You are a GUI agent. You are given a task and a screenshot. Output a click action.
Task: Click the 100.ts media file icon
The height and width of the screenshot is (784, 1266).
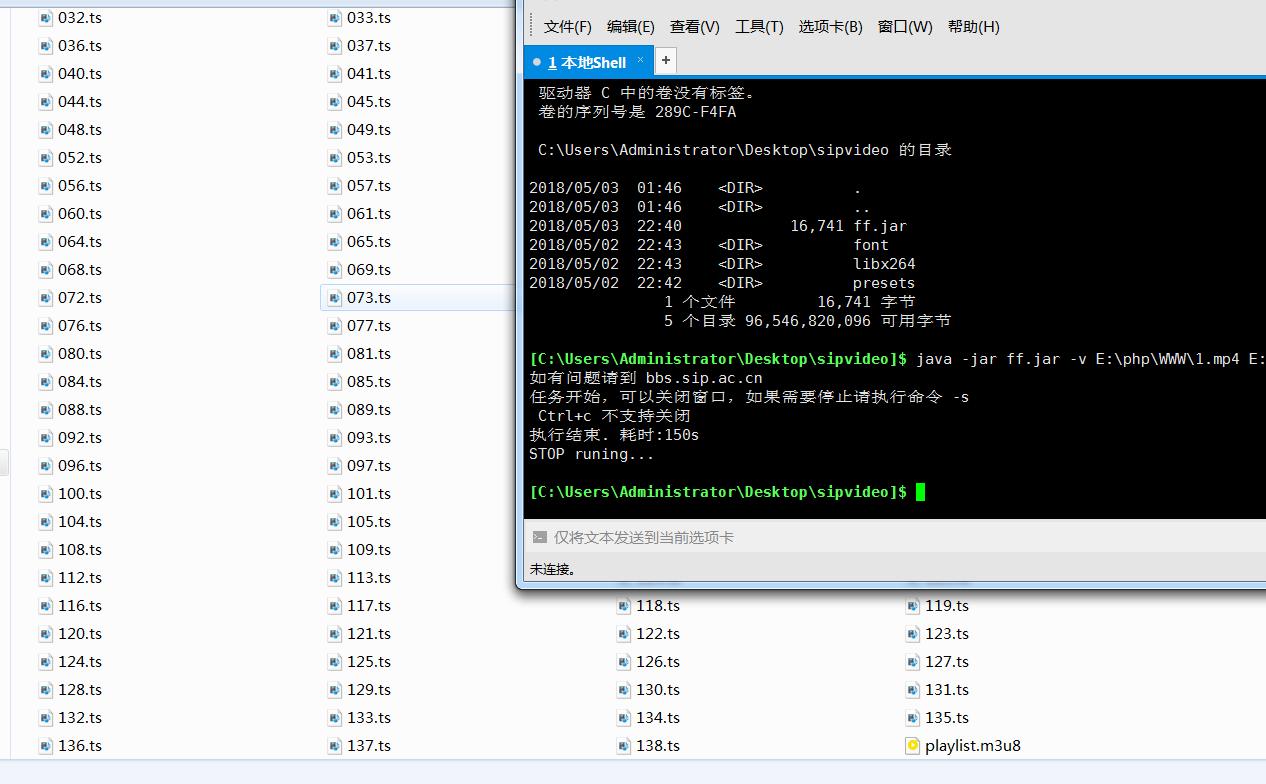[44, 493]
